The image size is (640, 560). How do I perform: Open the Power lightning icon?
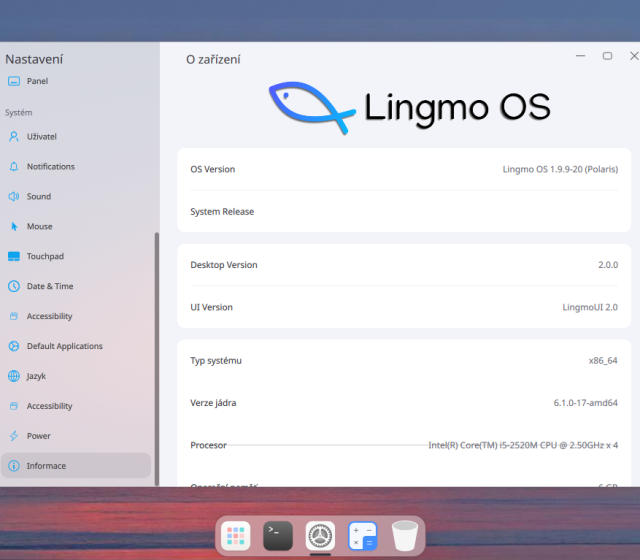14,436
